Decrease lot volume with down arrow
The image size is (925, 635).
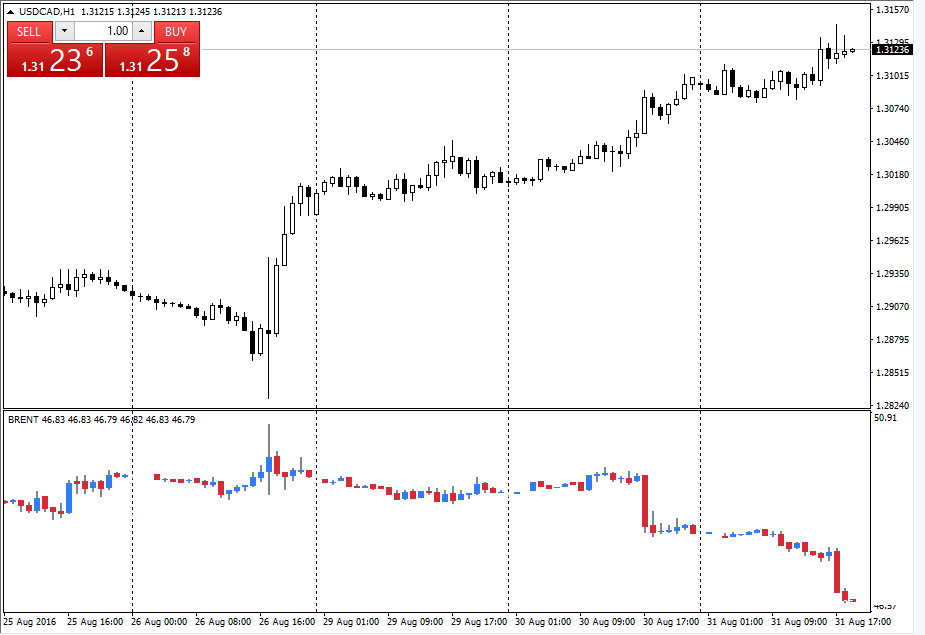pos(64,31)
